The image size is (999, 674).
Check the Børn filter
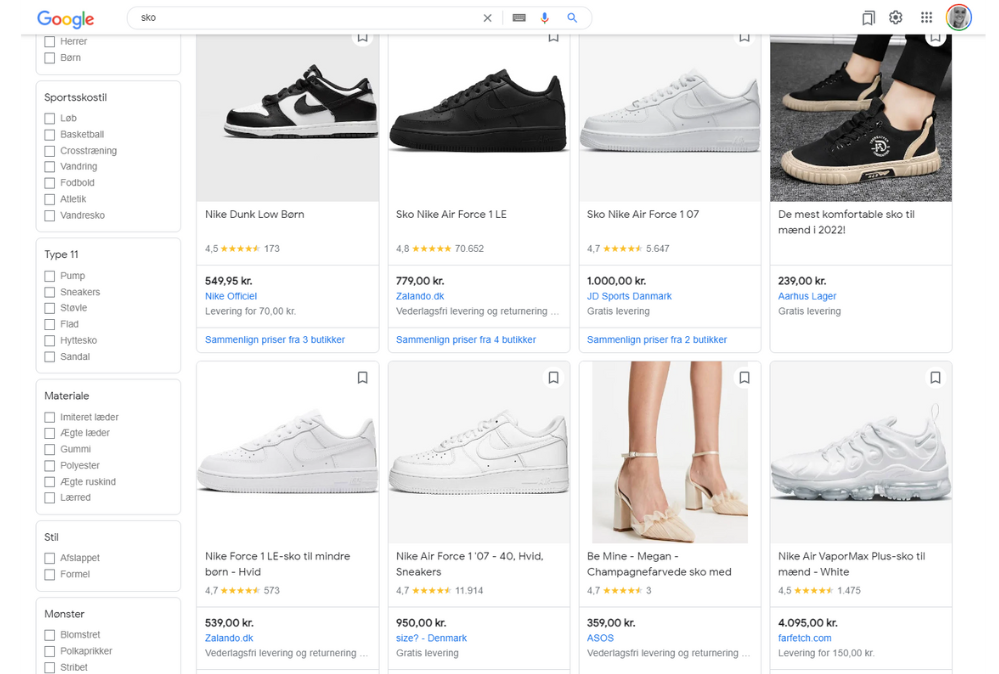[x=50, y=58]
